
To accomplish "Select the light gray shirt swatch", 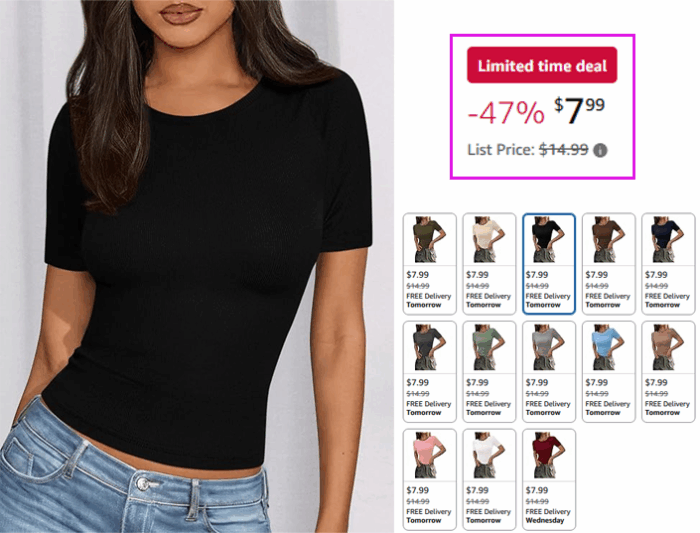I will click(x=549, y=371).
